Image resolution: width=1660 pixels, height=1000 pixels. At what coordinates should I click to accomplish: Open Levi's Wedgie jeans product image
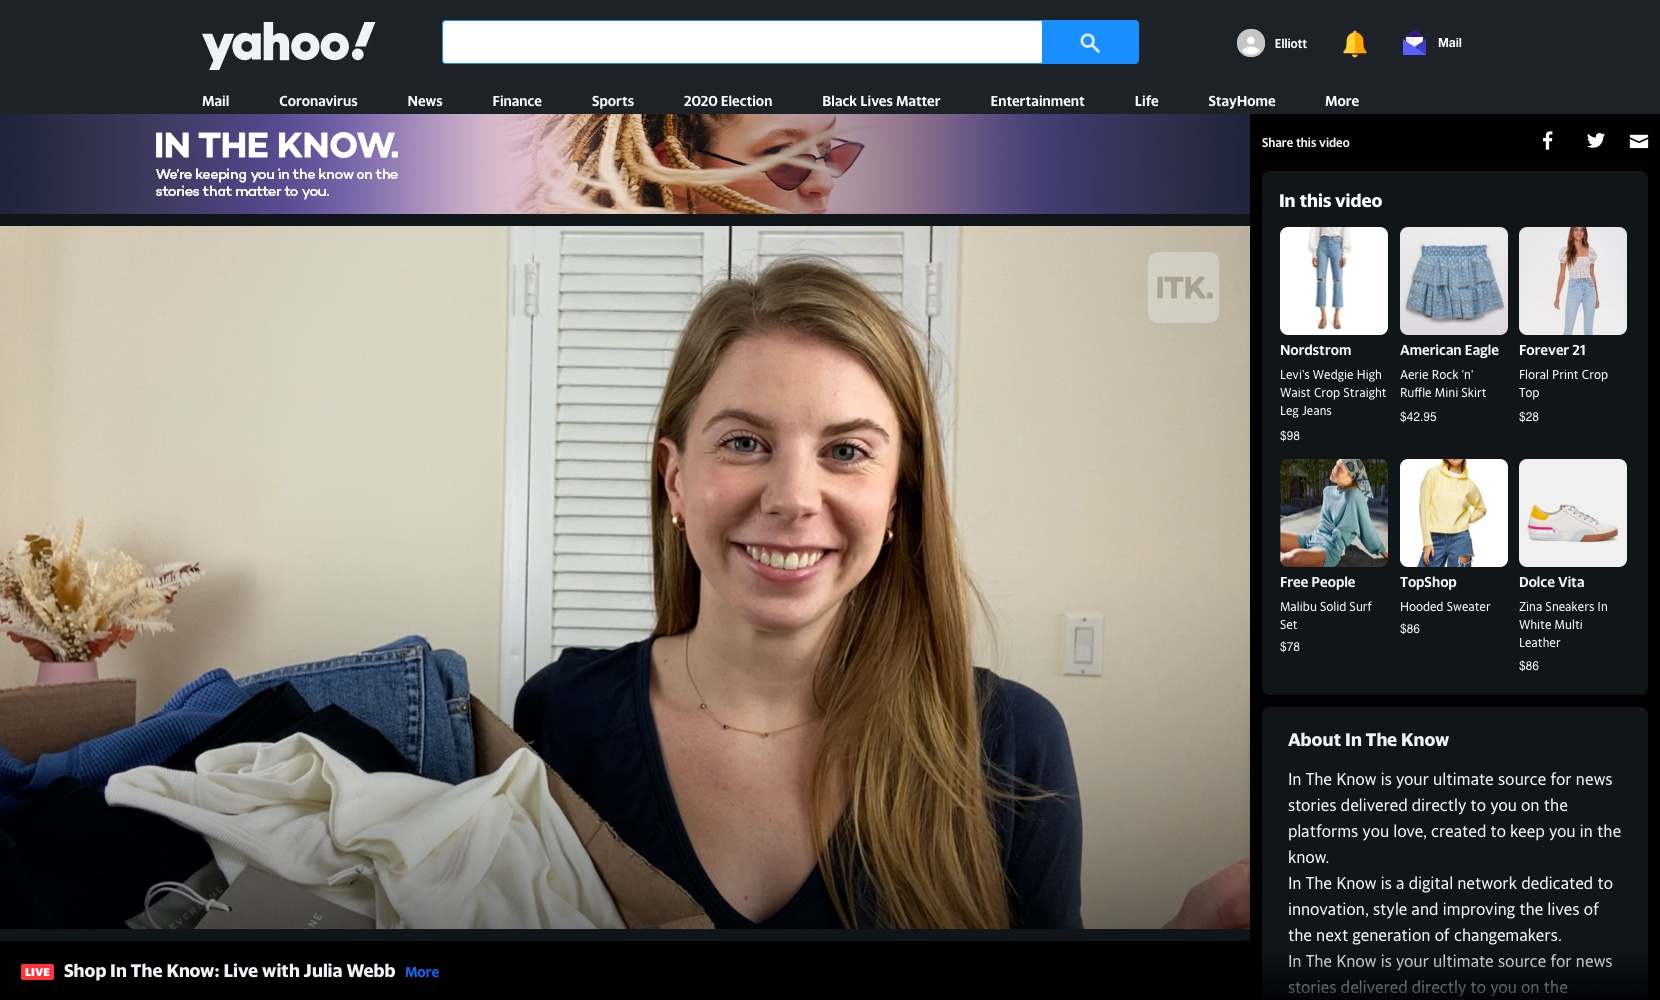pyautogui.click(x=1334, y=281)
